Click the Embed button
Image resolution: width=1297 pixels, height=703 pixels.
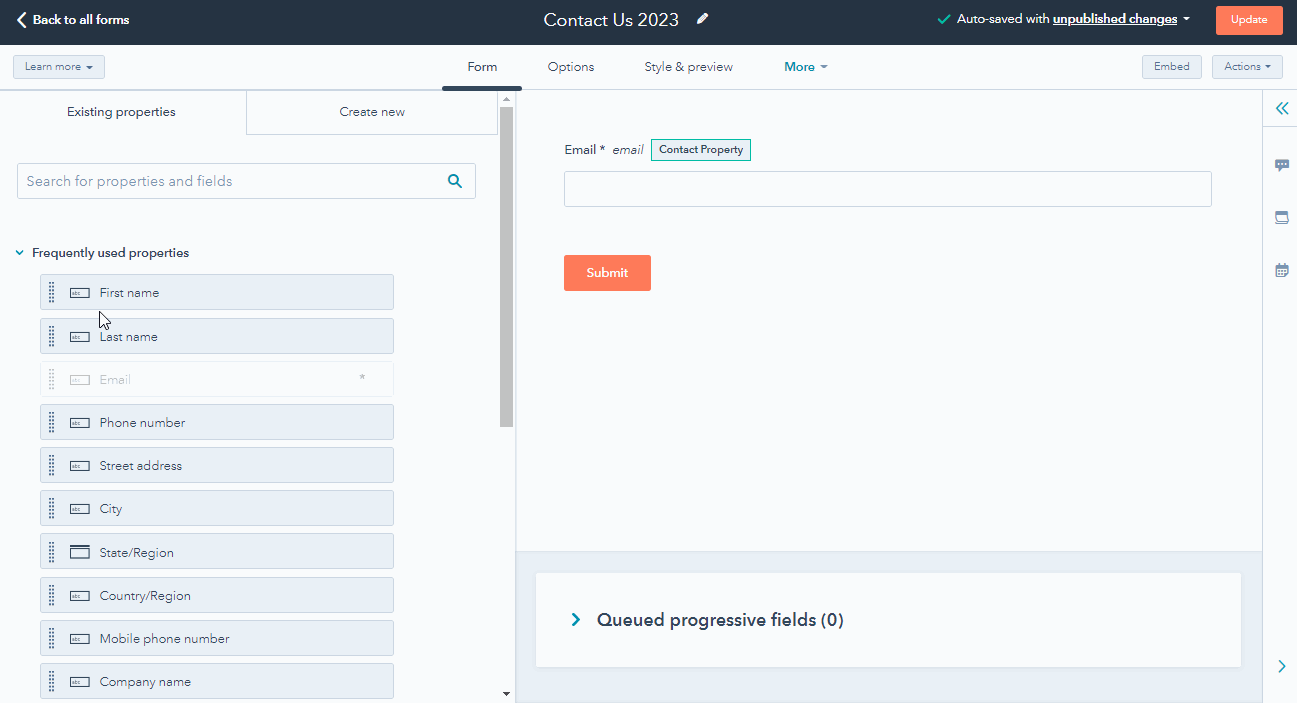[1171, 67]
